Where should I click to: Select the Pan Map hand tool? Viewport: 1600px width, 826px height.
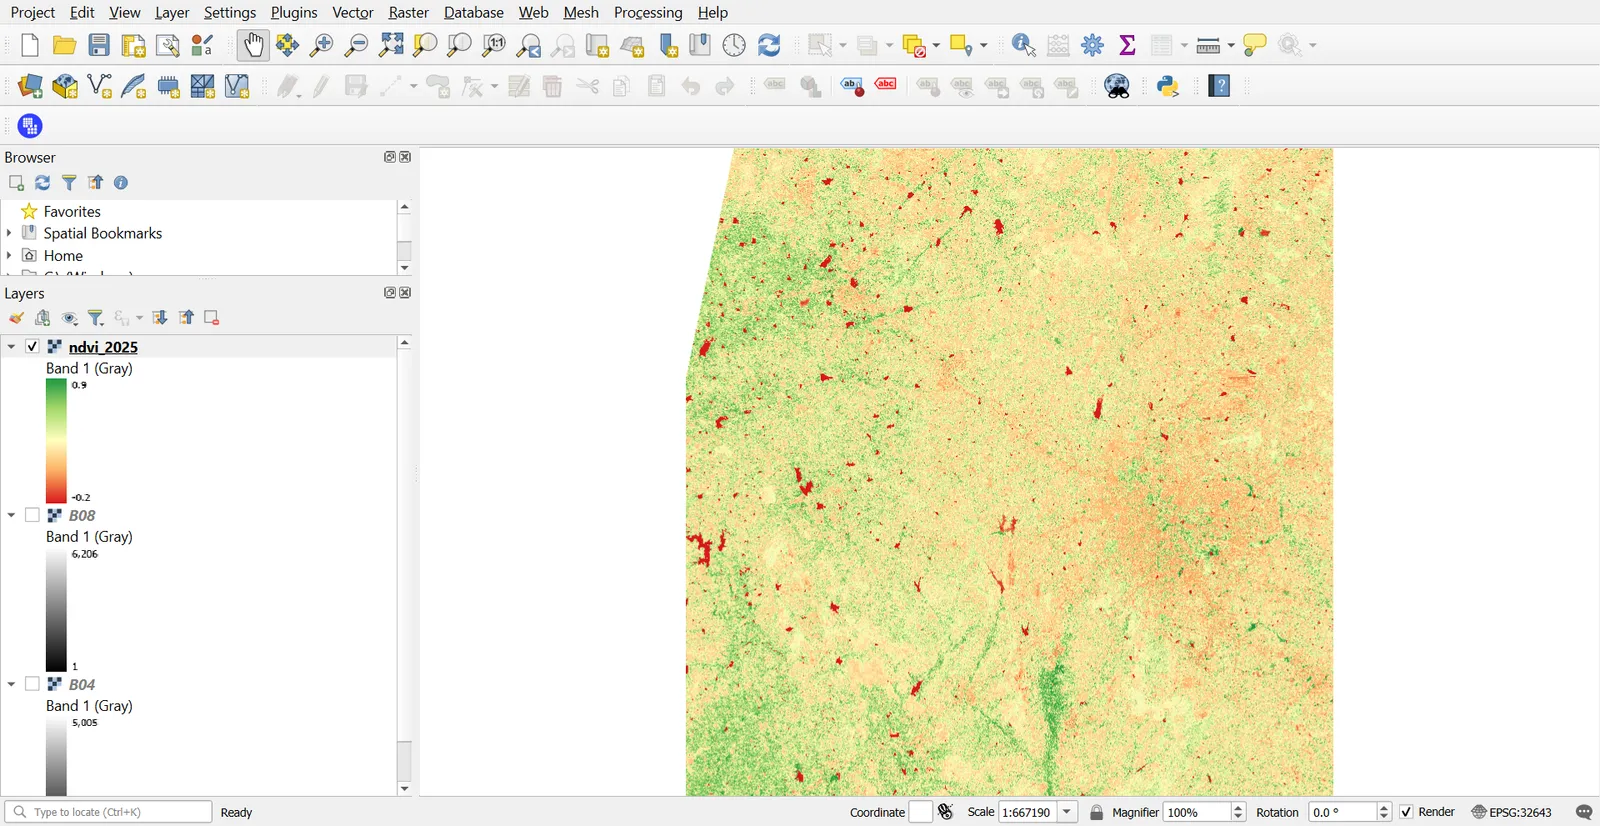point(254,45)
